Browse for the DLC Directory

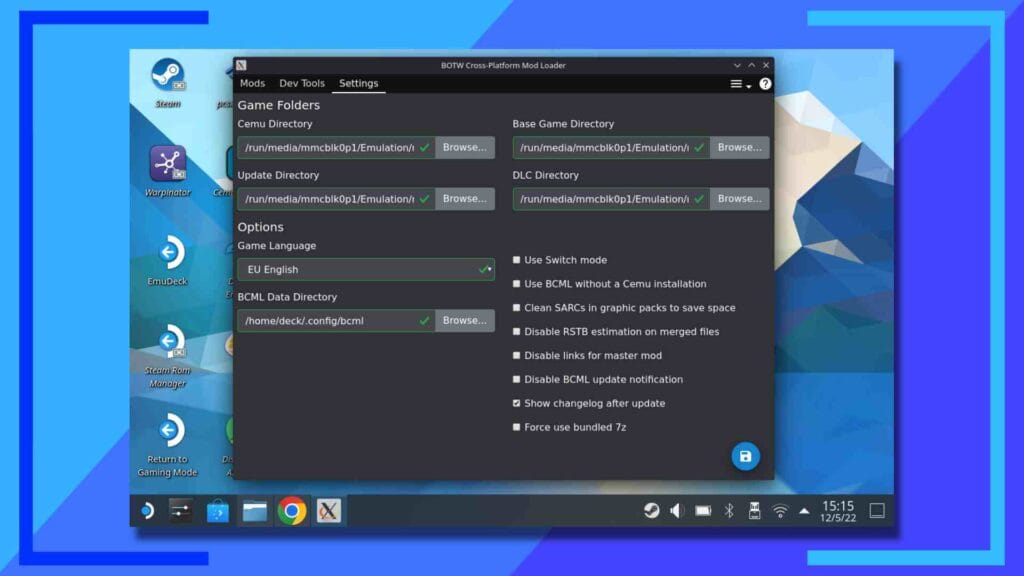coord(739,199)
